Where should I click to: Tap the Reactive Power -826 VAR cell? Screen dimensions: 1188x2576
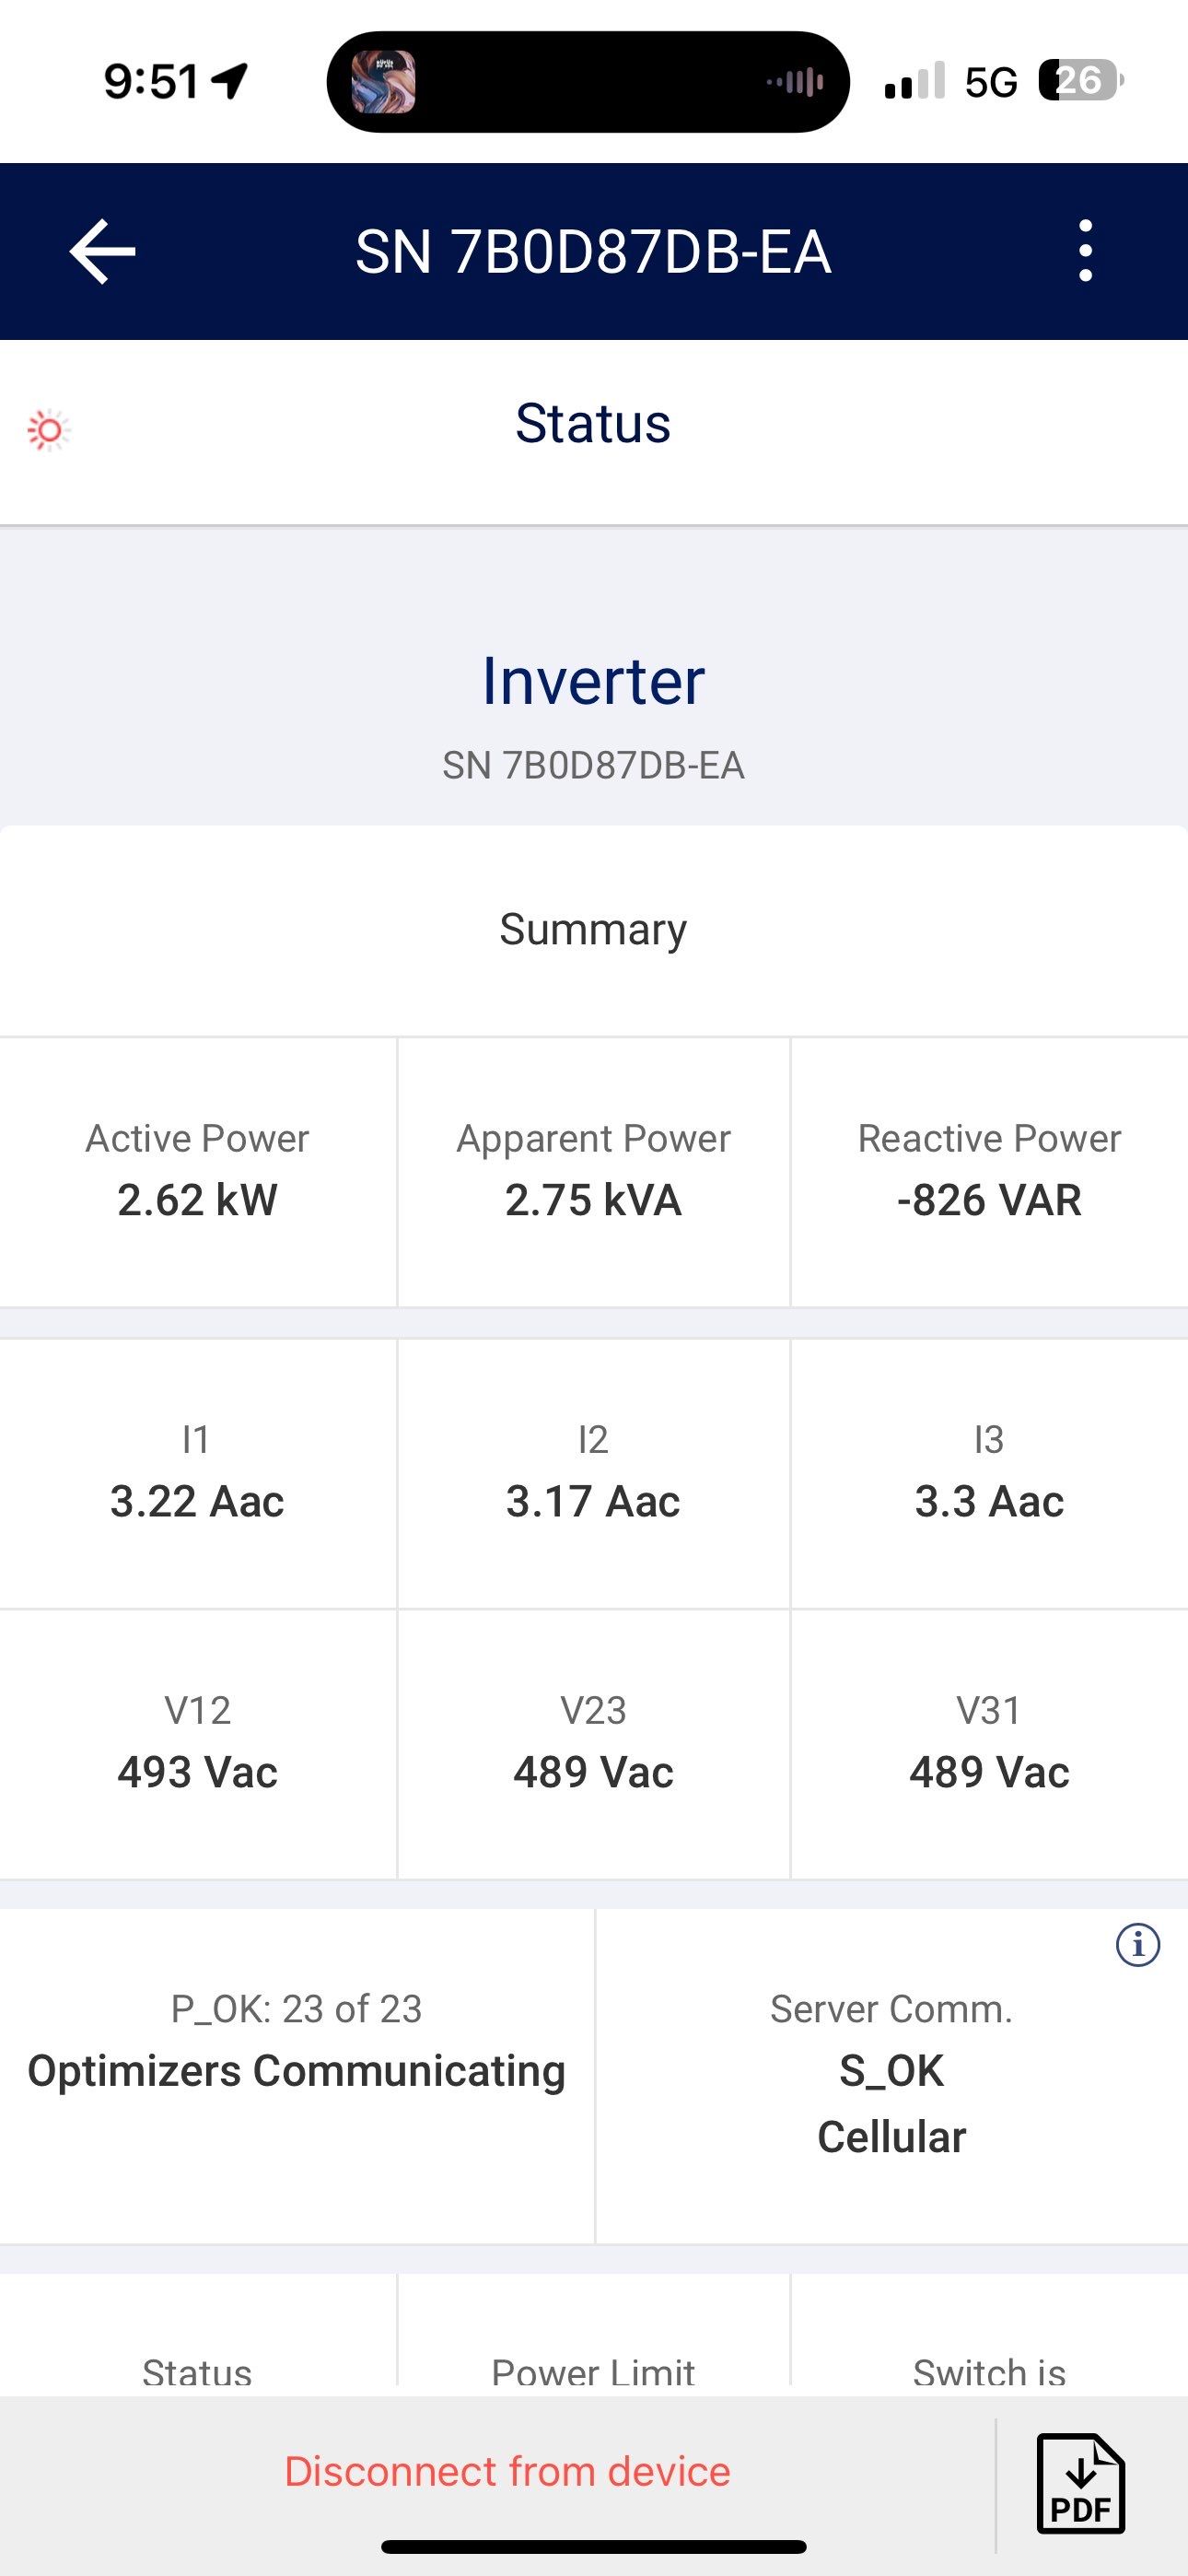click(x=989, y=1171)
